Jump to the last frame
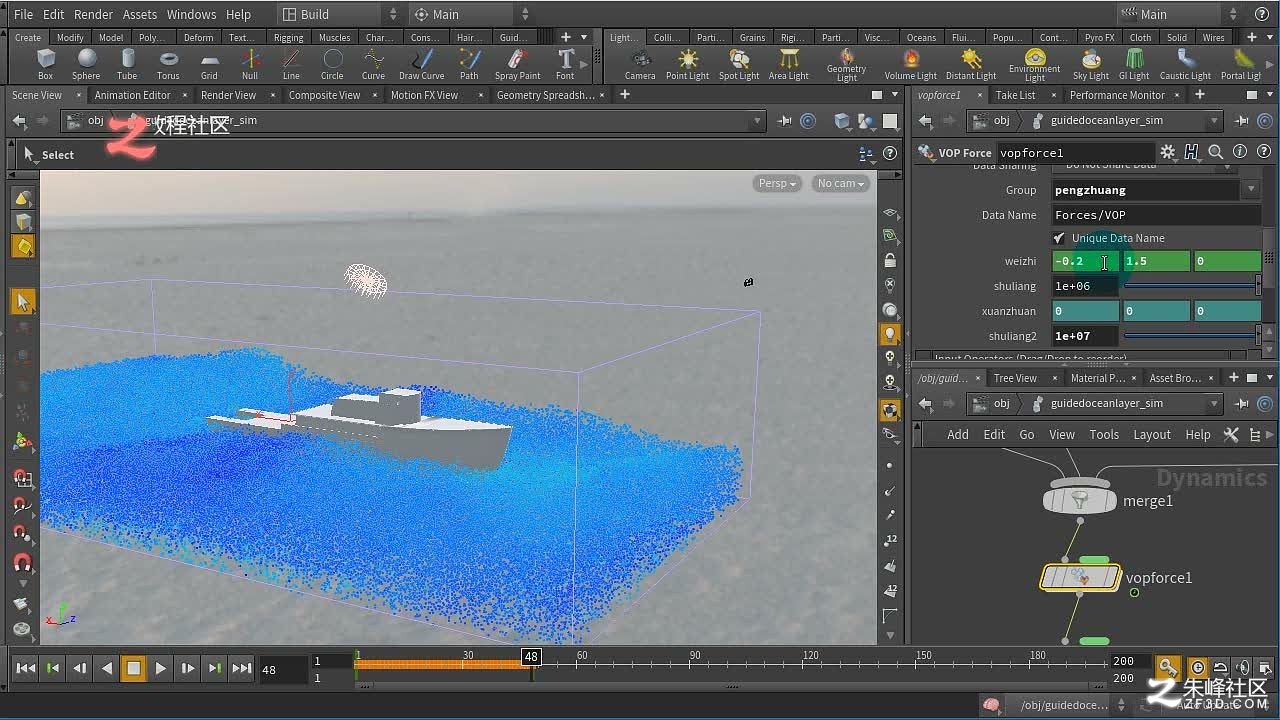The image size is (1280, 720). (241, 668)
